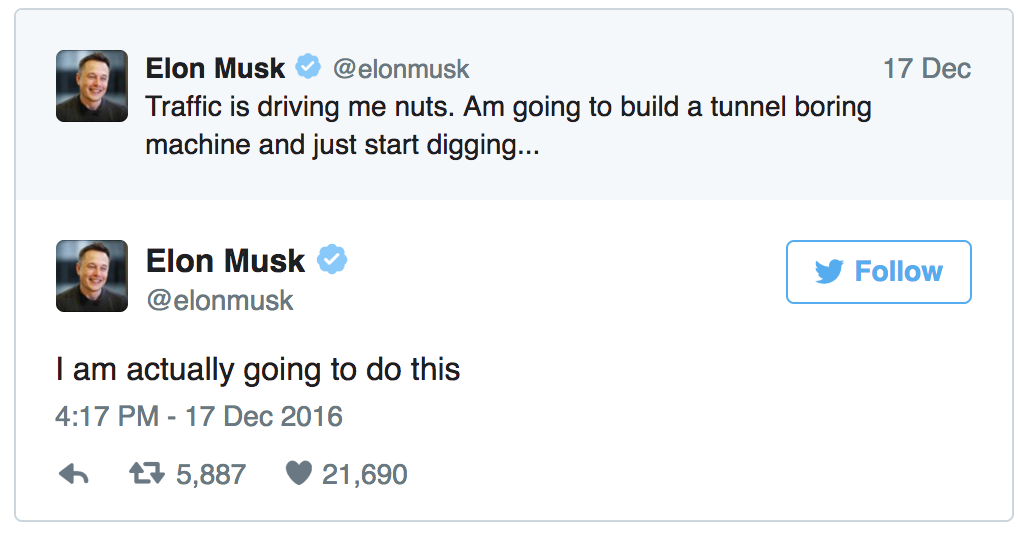The width and height of the screenshot is (1034, 534).
Task: Like the tweet with the heart icon
Action: click(298, 473)
